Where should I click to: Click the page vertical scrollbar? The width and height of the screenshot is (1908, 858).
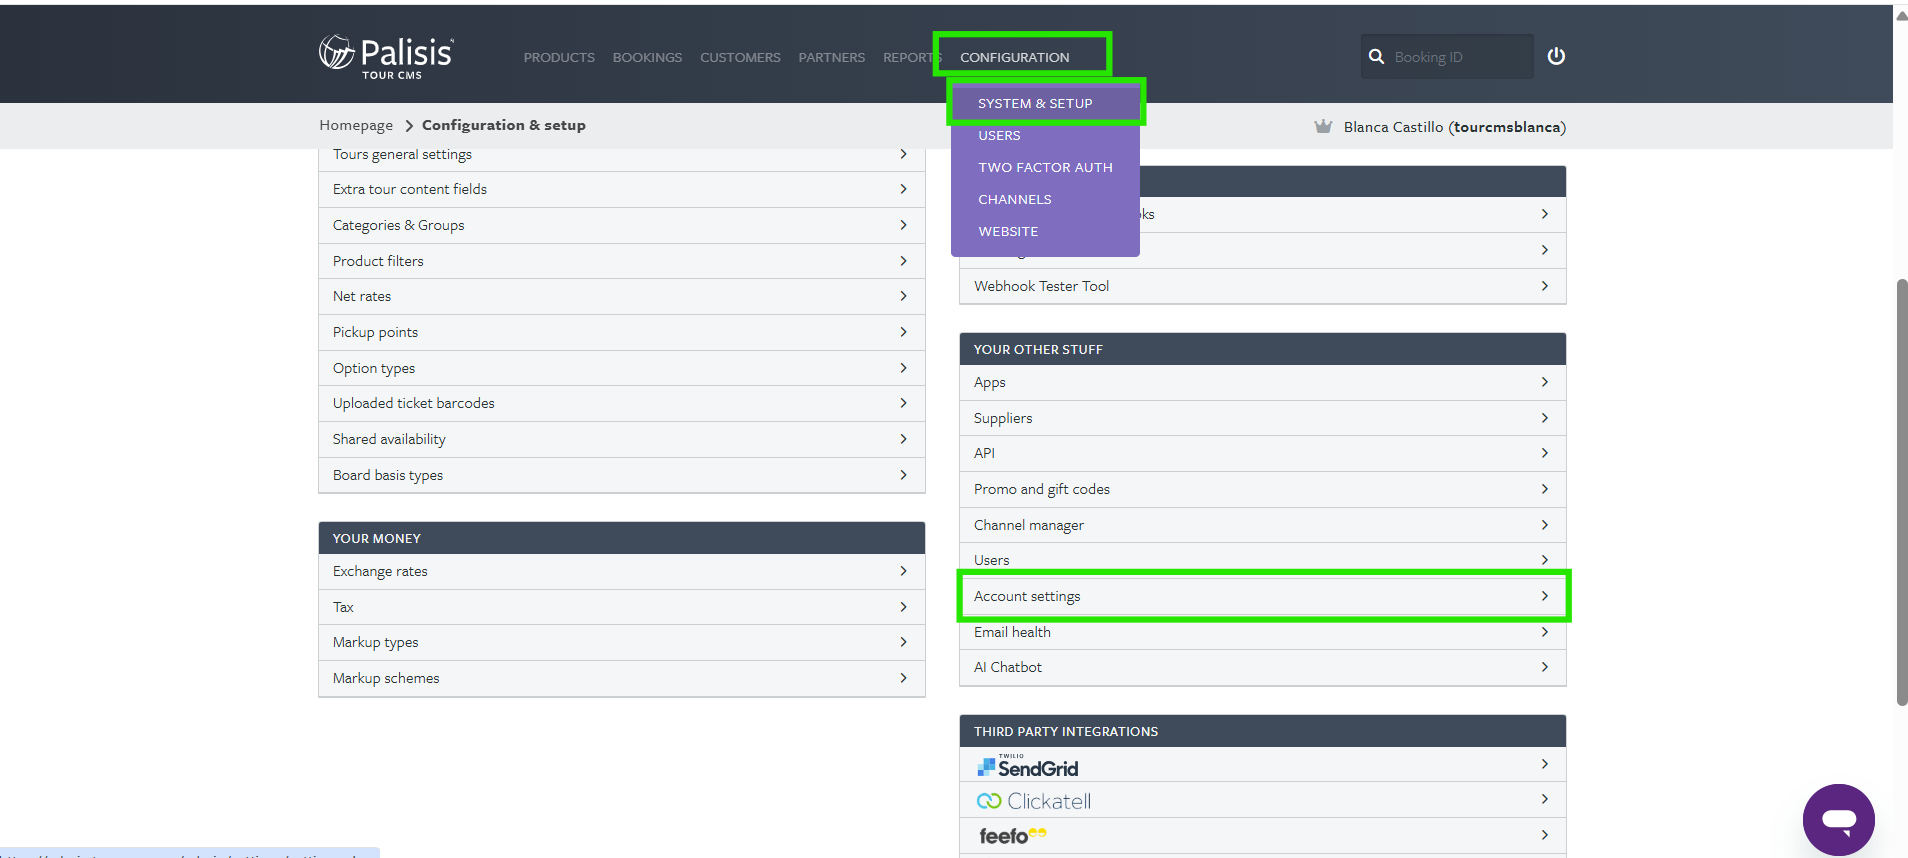pos(1901,492)
